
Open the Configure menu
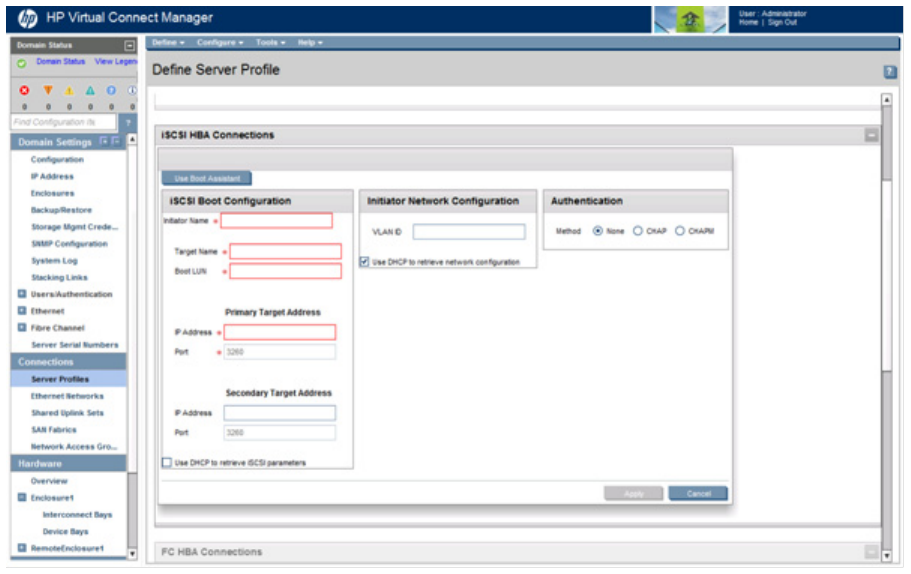coord(220,42)
